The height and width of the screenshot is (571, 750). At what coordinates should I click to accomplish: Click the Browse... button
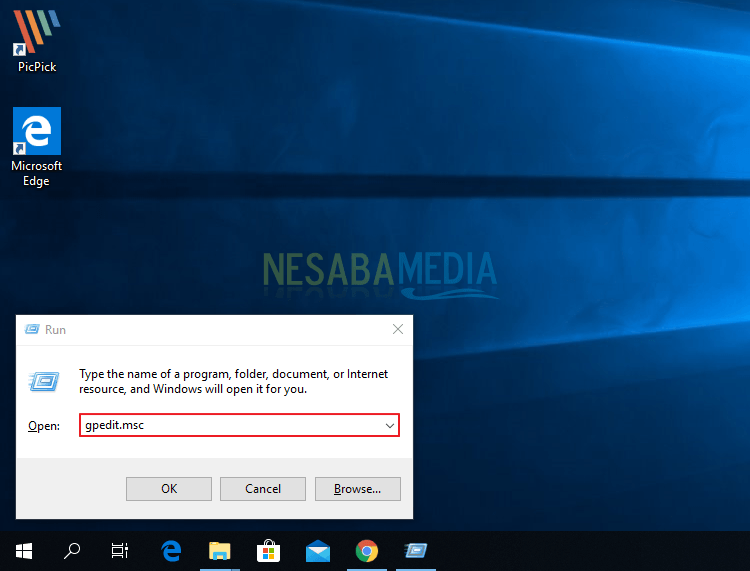coord(358,489)
